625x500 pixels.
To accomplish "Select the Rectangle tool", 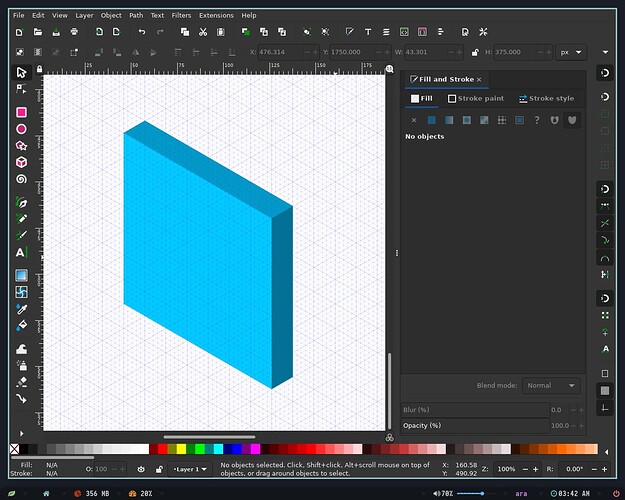I will click(x=22, y=112).
